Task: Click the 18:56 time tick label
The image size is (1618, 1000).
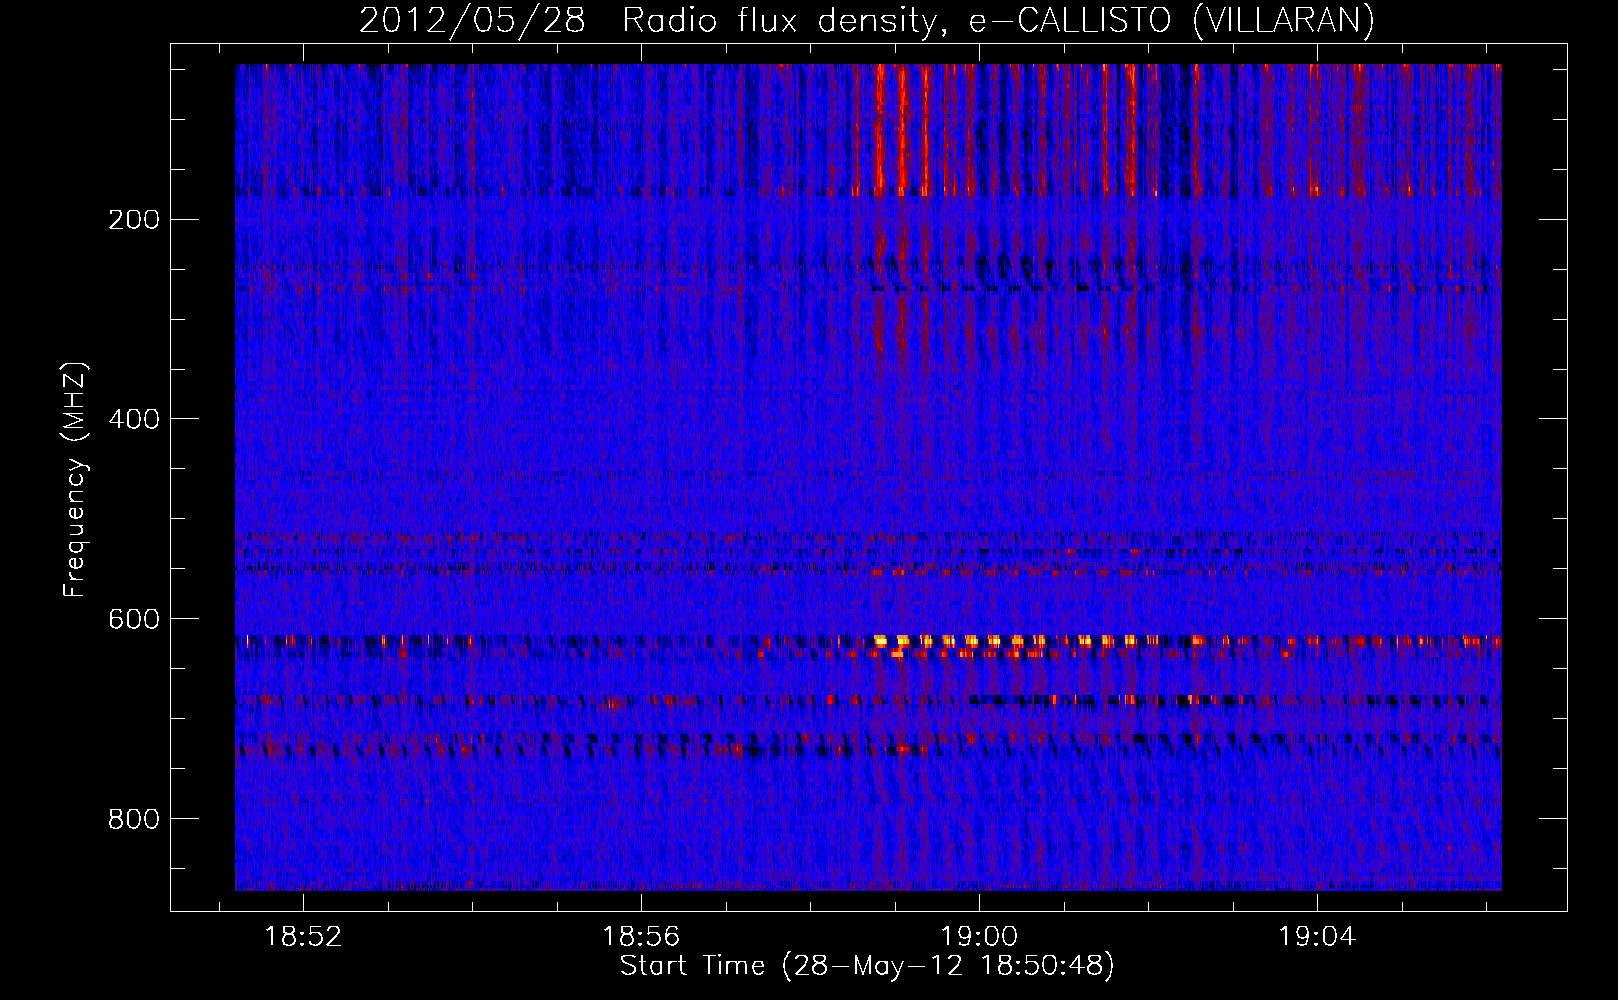Action: 641,937
